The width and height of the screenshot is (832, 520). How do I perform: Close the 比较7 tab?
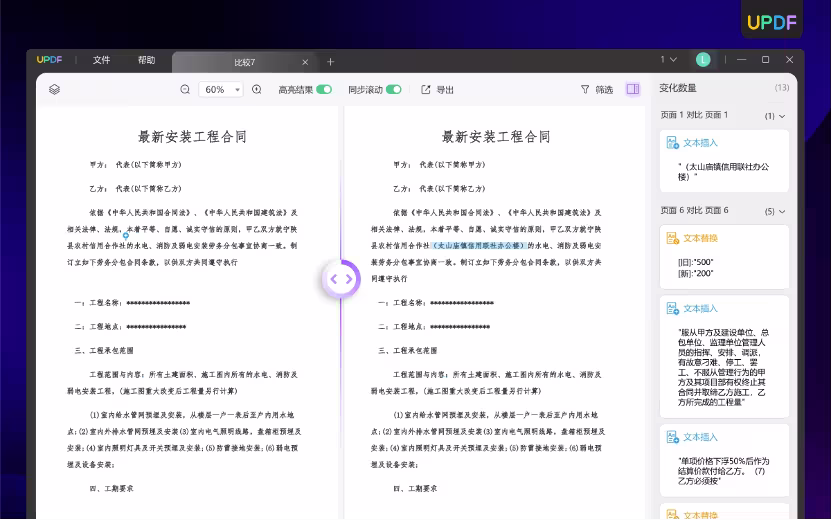(x=305, y=62)
